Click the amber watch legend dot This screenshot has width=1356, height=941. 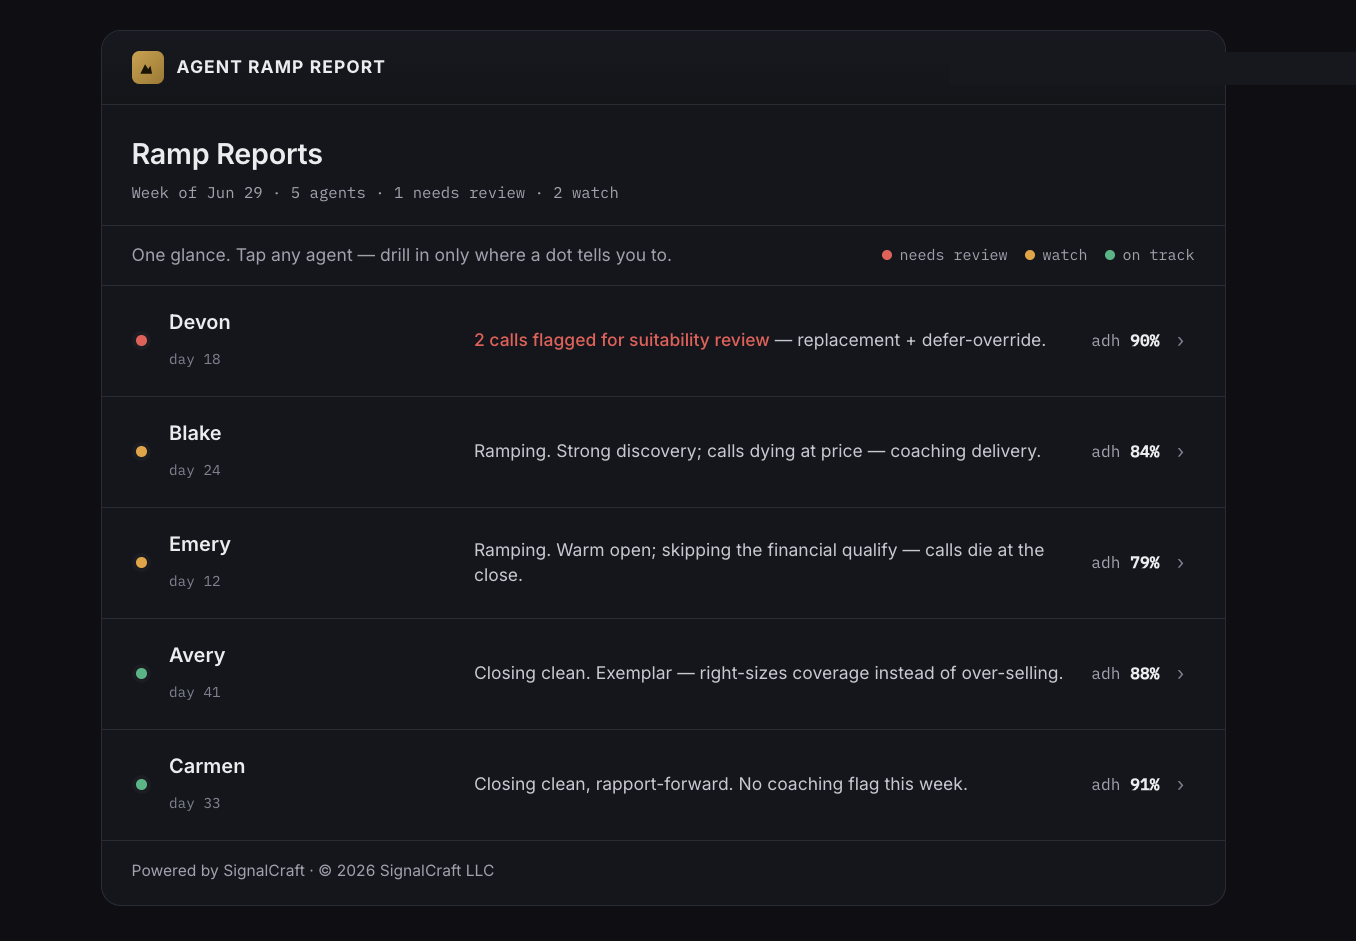[x=1030, y=255]
